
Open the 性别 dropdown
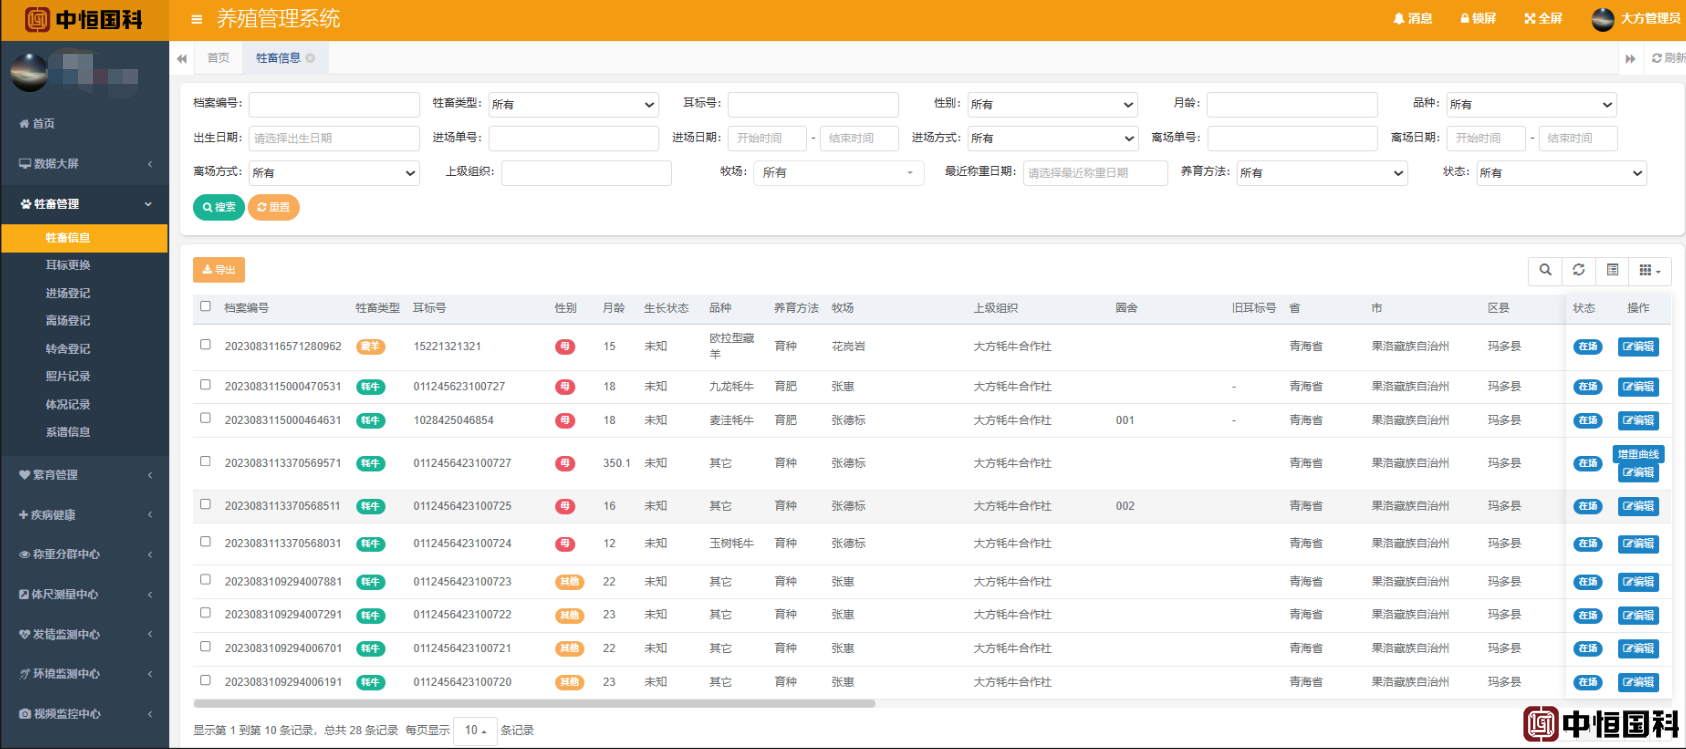[1053, 104]
